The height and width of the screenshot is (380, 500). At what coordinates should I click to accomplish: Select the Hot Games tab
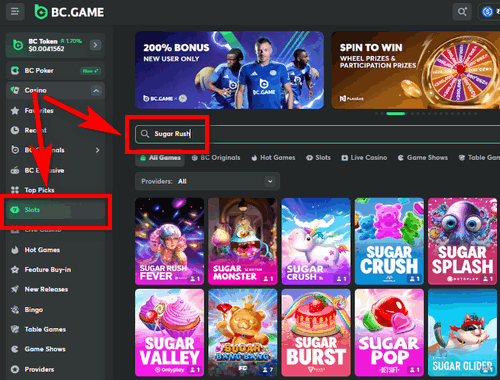coord(273,158)
